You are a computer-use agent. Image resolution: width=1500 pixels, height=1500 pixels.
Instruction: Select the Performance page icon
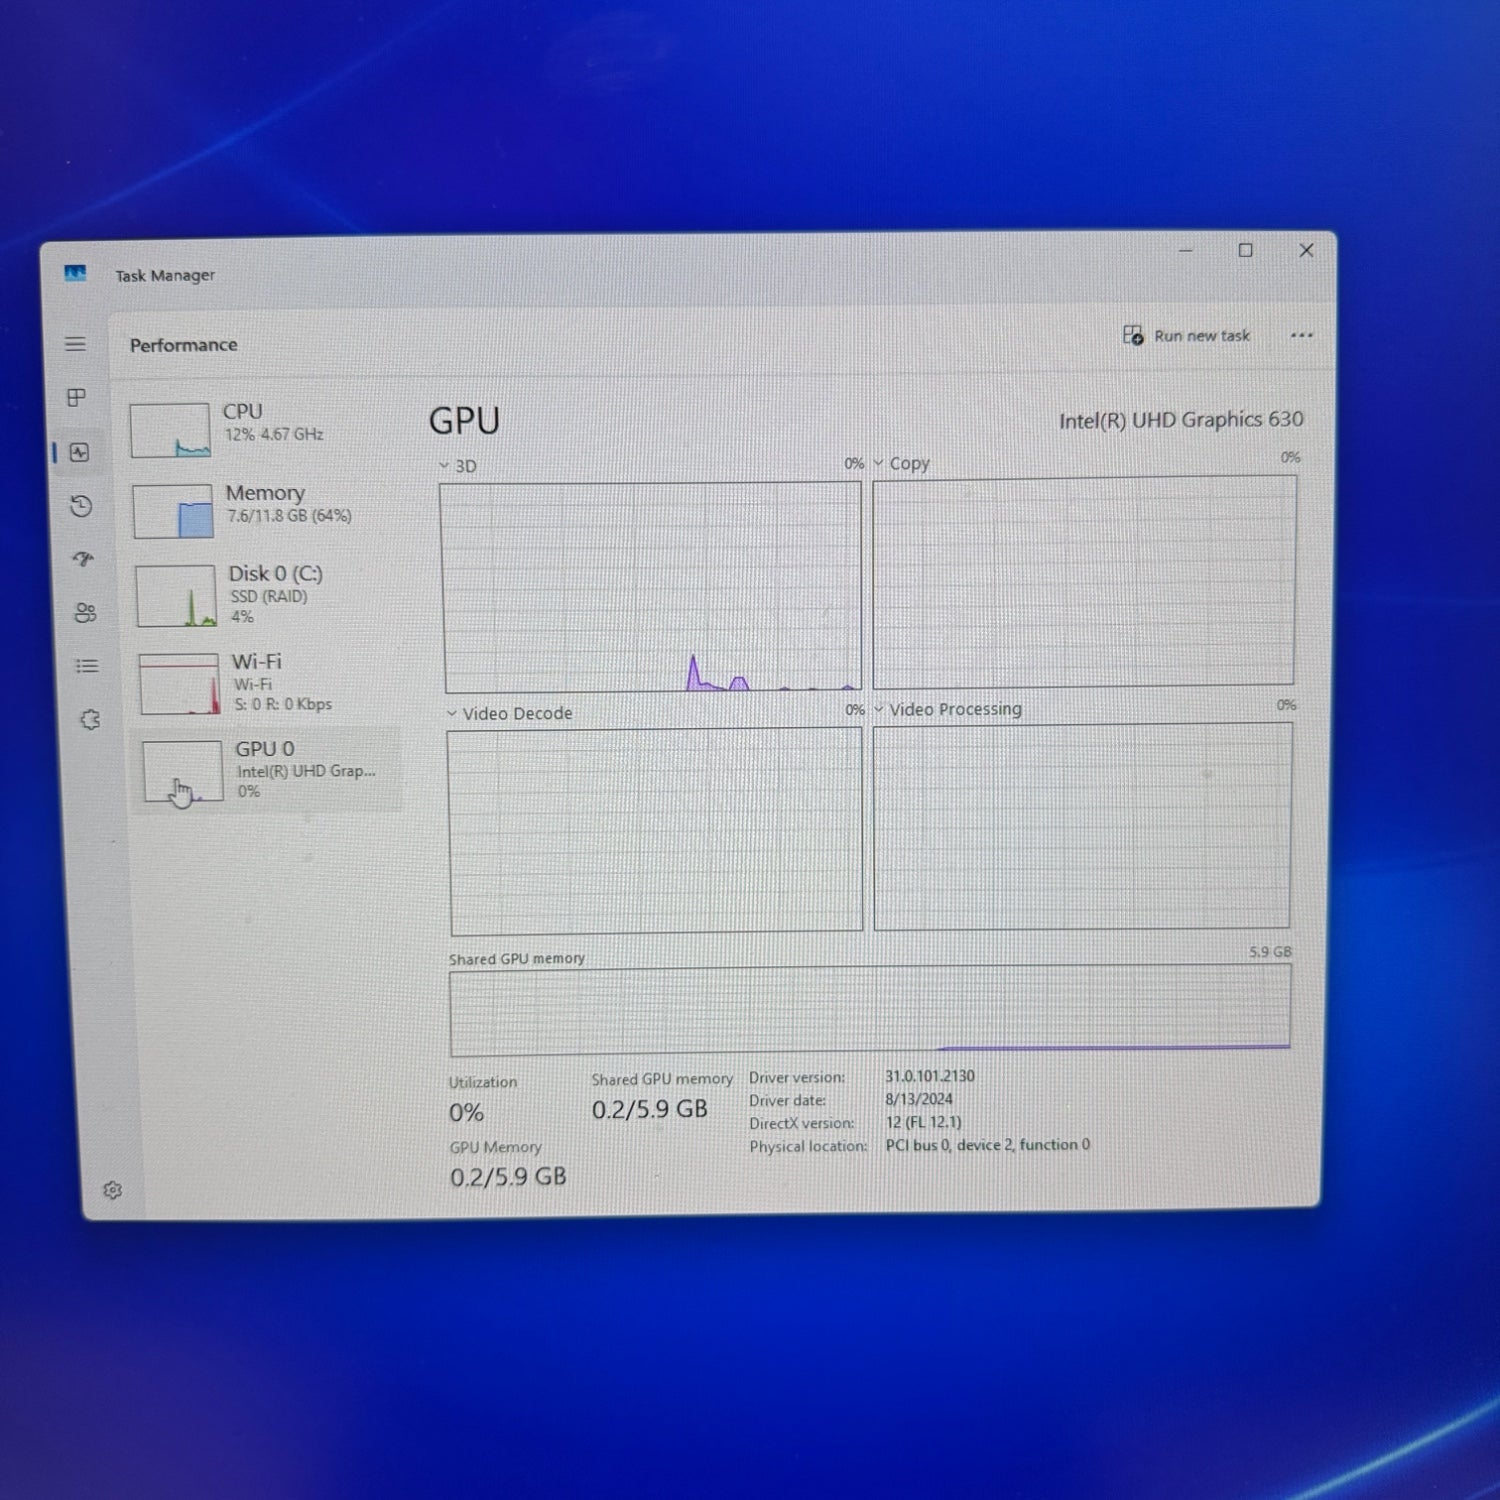coord(80,453)
